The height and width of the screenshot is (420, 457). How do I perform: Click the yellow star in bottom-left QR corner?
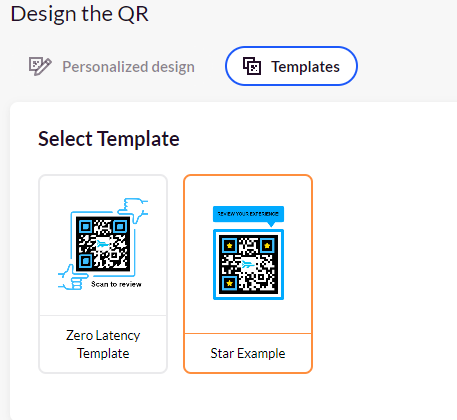[229, 283]
